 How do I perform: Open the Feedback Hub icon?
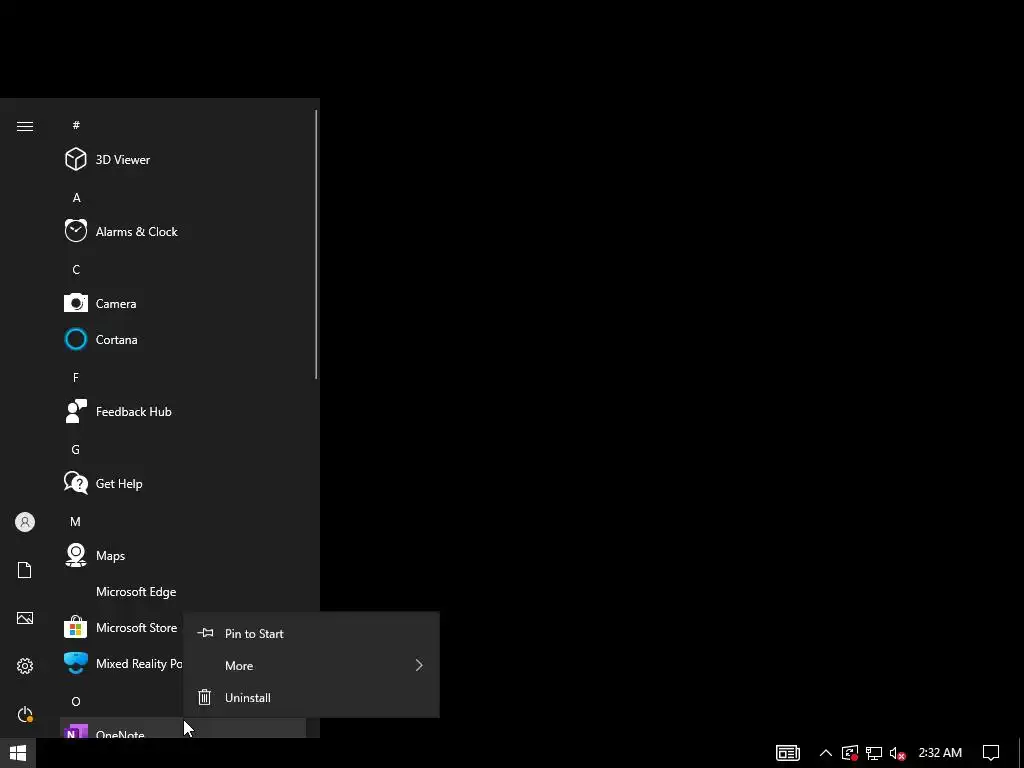click(76, 411)
